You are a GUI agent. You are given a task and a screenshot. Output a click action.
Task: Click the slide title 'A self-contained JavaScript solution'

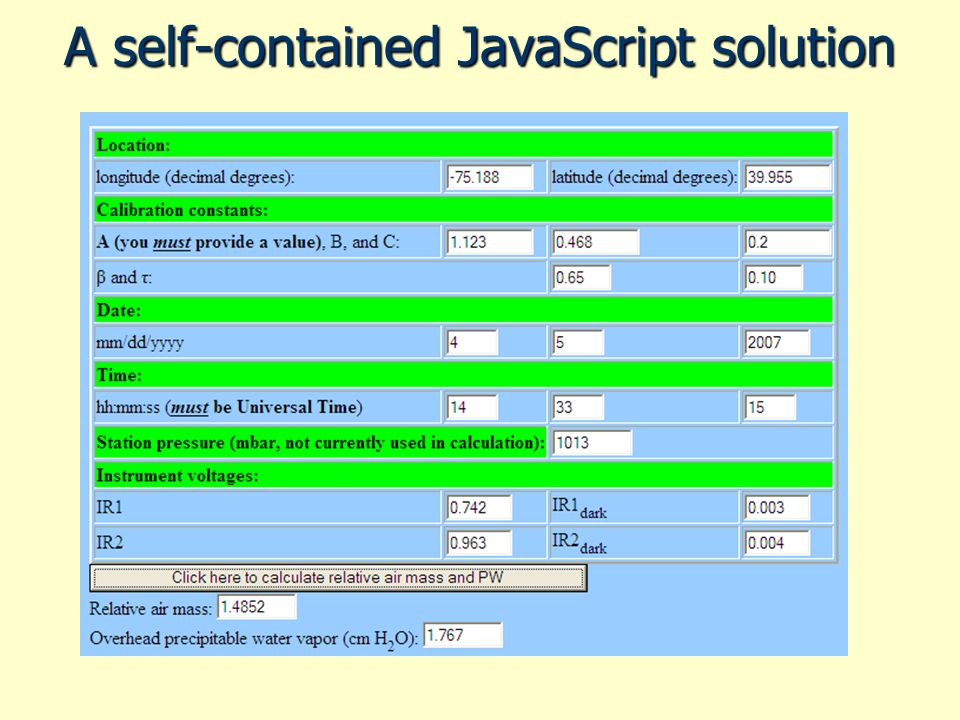click(480, 47)
